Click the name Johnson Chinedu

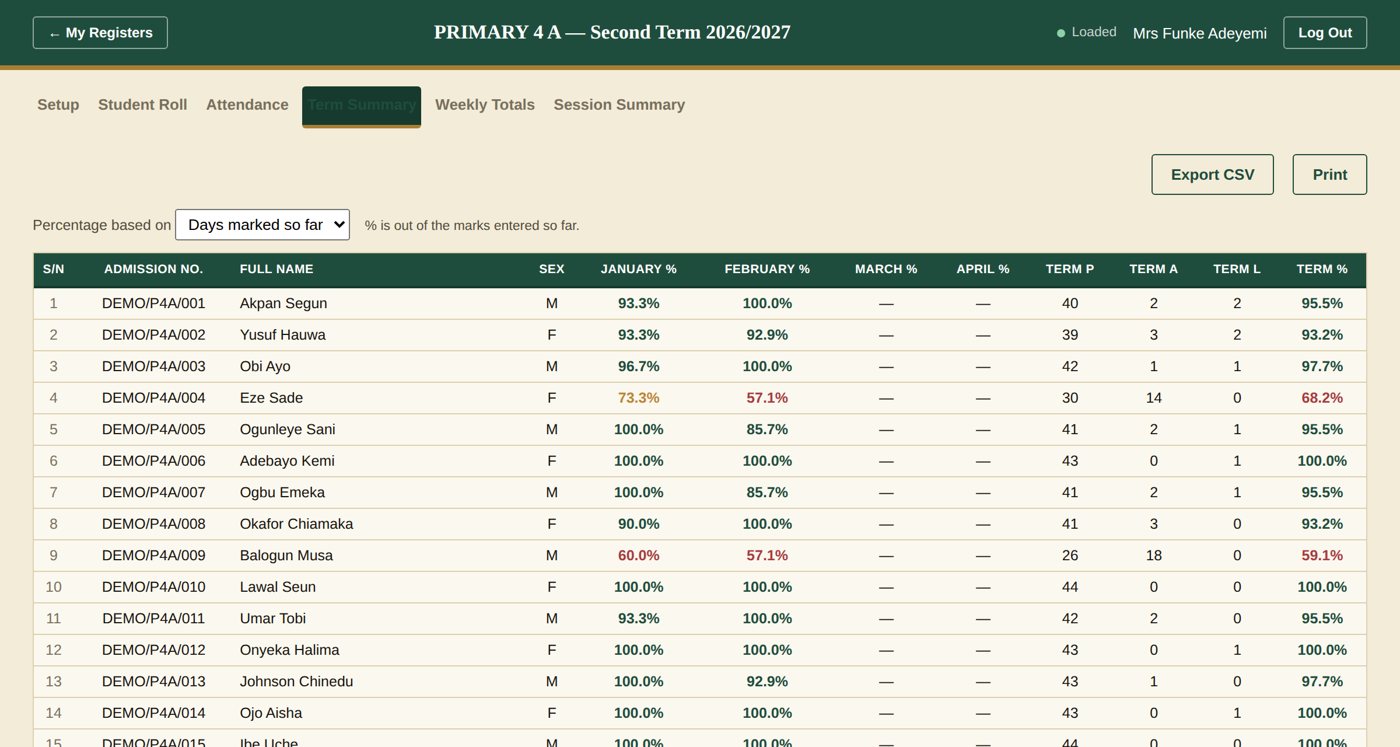pos(296,681)
